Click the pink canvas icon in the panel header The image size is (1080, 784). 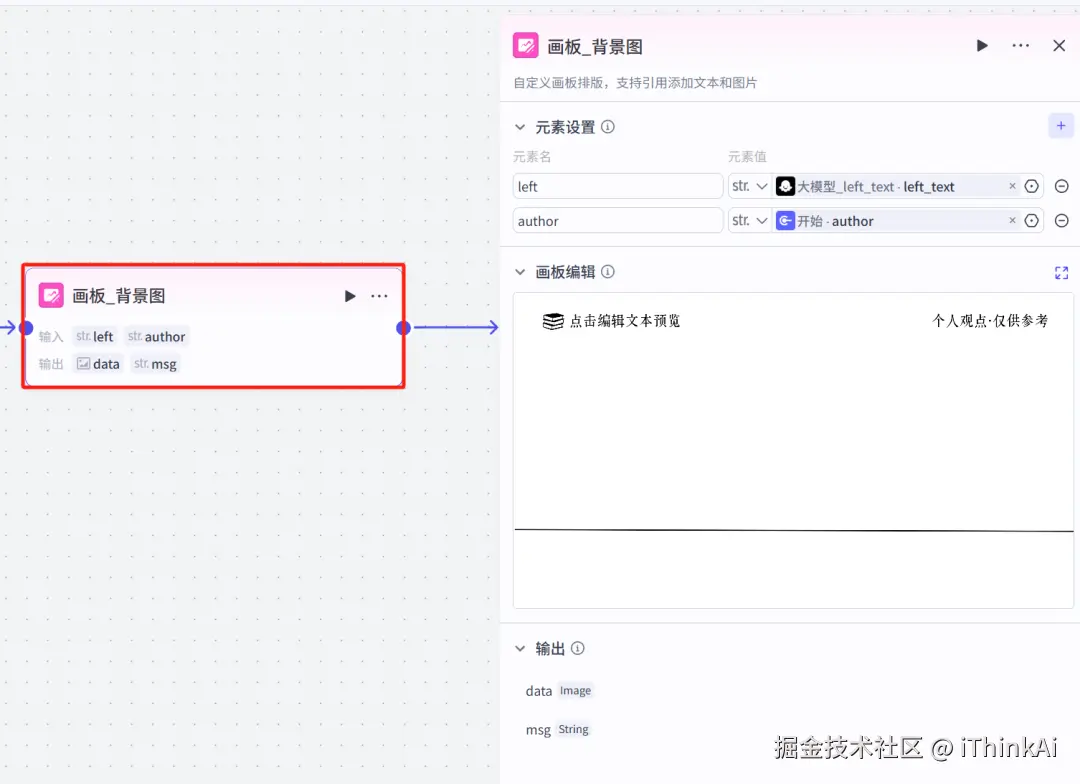pos(525,45)
